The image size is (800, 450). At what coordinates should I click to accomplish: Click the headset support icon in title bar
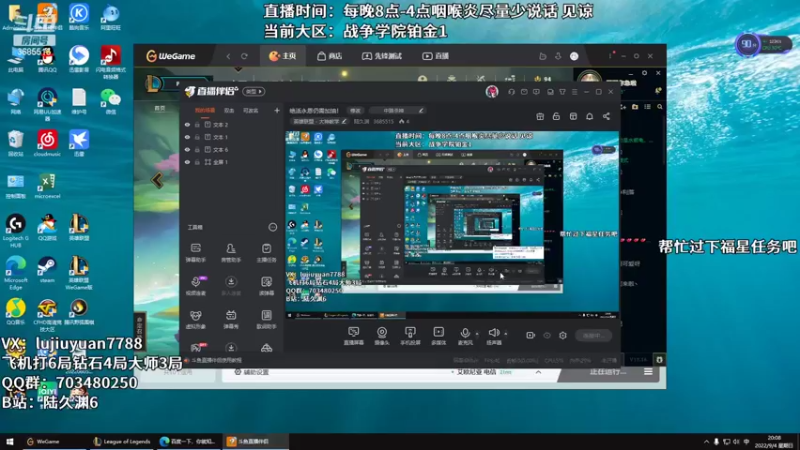tap(511, 92)
